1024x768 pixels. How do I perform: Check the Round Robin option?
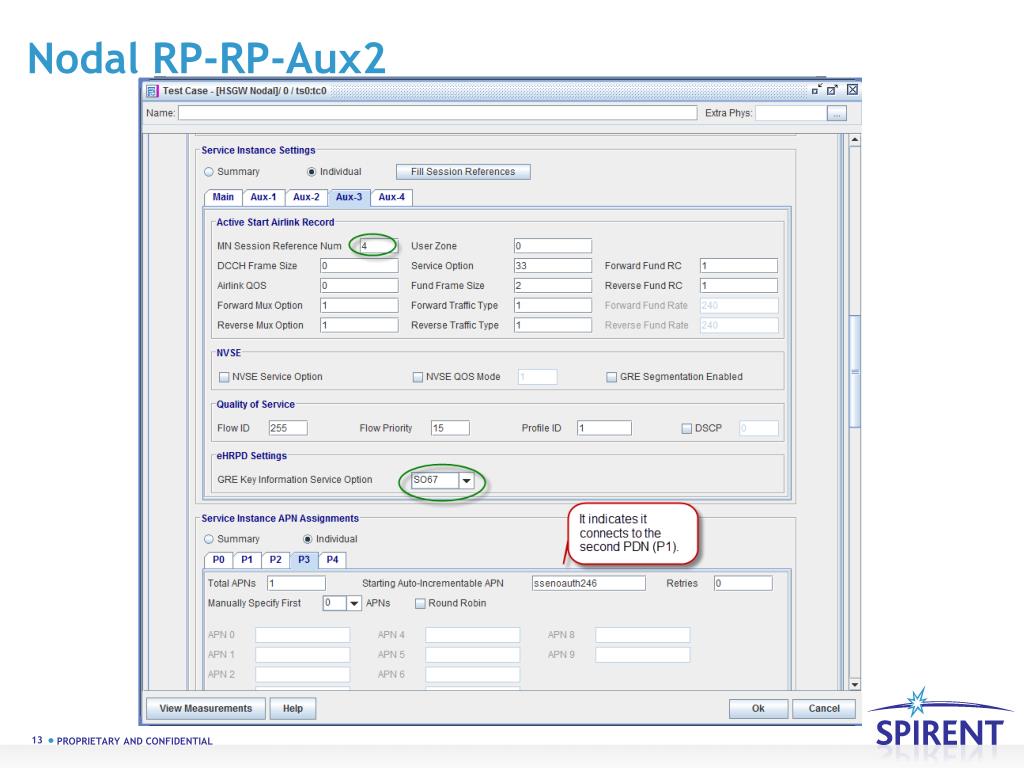coord(421,603)
